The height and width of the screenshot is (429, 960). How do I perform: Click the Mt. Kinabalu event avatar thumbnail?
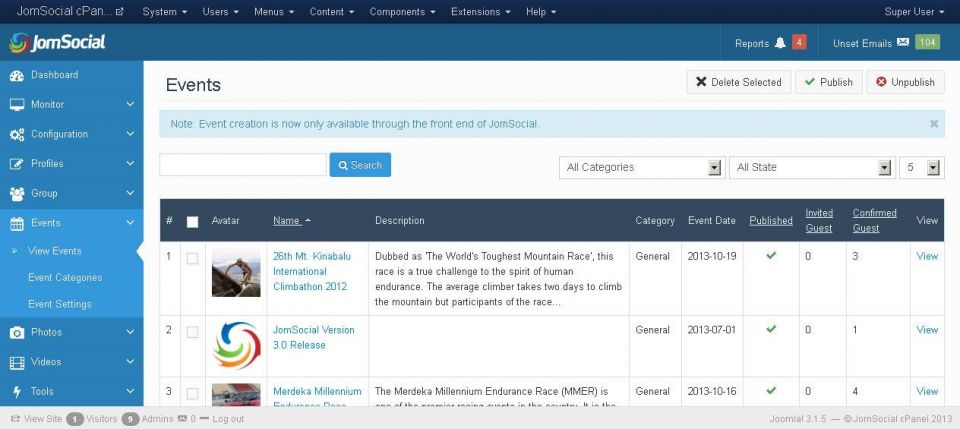[x=236, y=272]
